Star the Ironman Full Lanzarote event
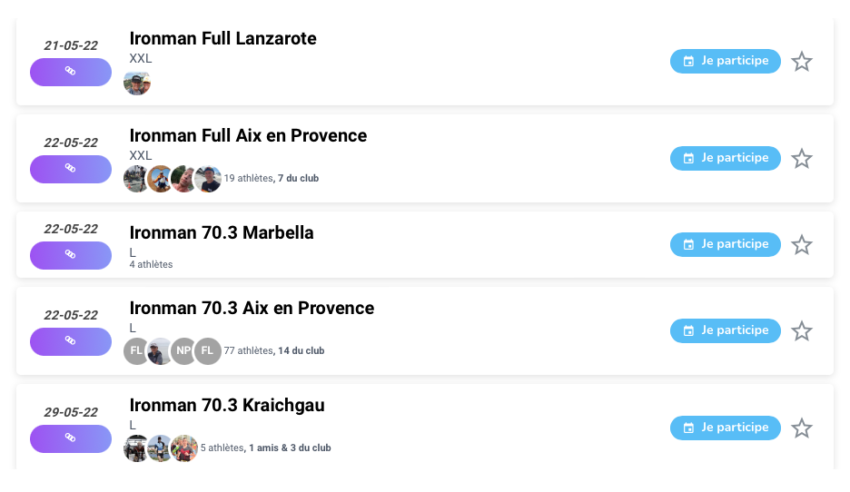The image size is (850, 492). point(801,62)
